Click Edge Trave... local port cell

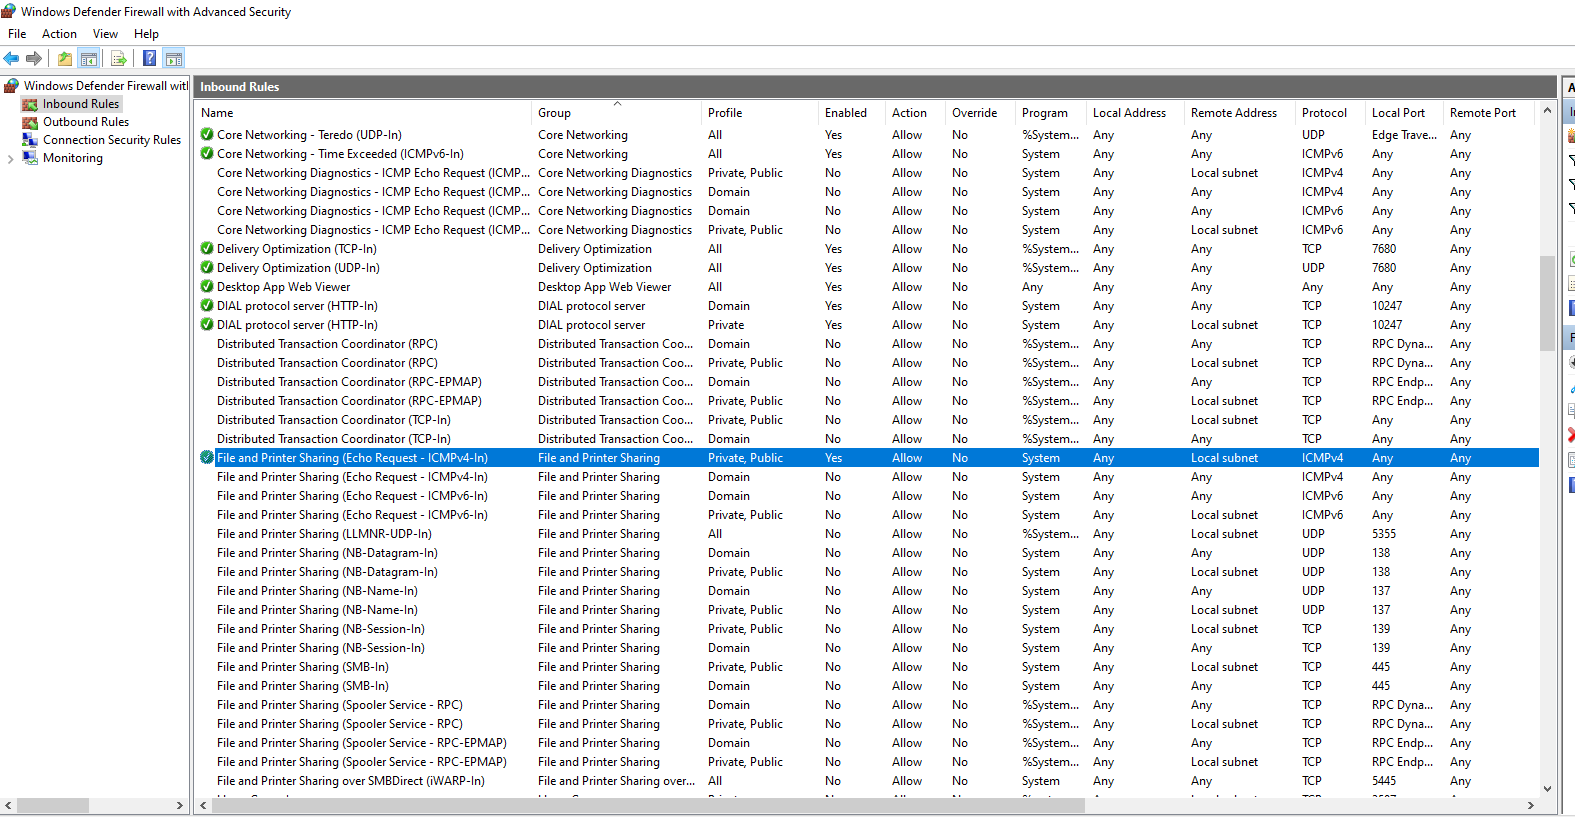pyautogui.click(x=1404, y=134)
